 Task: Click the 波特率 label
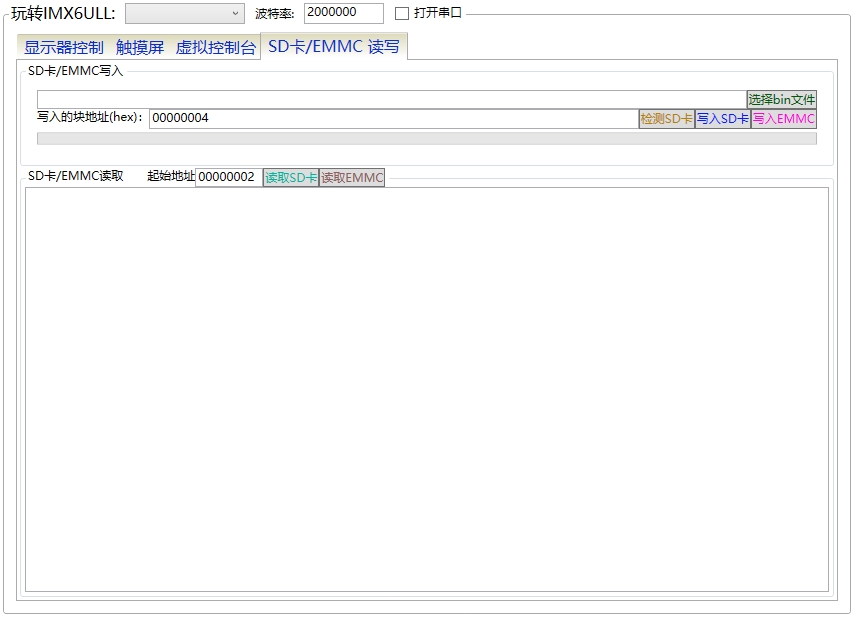coord(275,14)
